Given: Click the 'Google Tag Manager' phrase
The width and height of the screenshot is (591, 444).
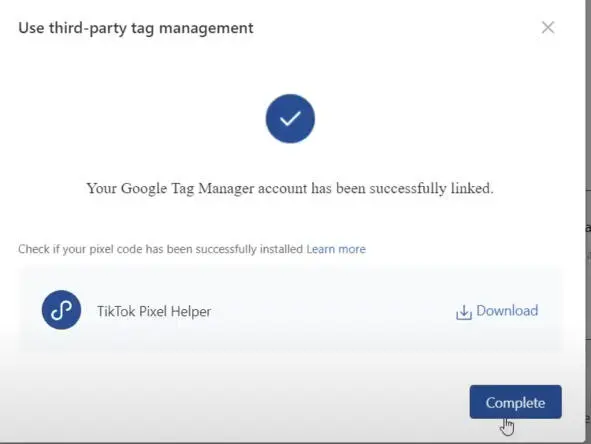Looking at the screenshot, I should [187, 188].
